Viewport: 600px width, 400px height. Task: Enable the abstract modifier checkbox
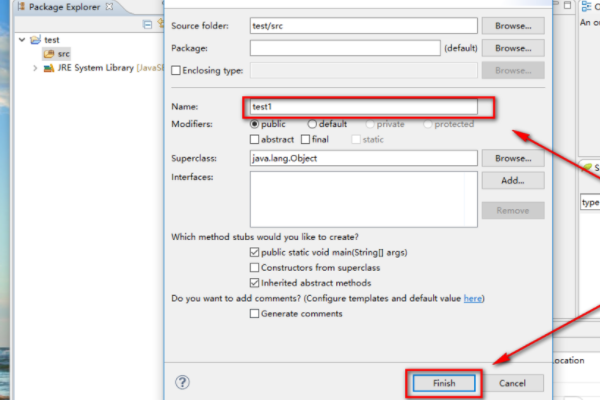(254, 139)
